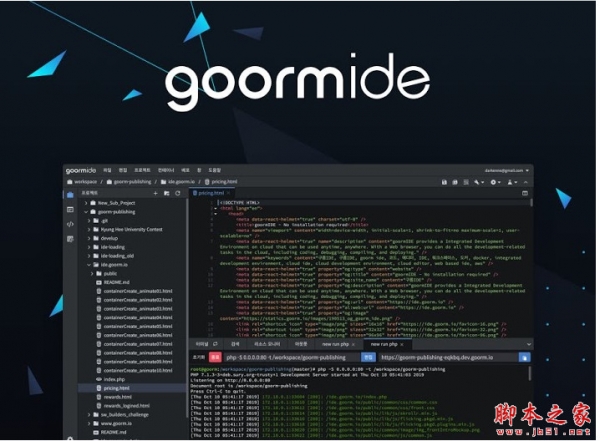Expand the ide-loading_old folder
Screen dimensions: 600x441
pos(89,256)
